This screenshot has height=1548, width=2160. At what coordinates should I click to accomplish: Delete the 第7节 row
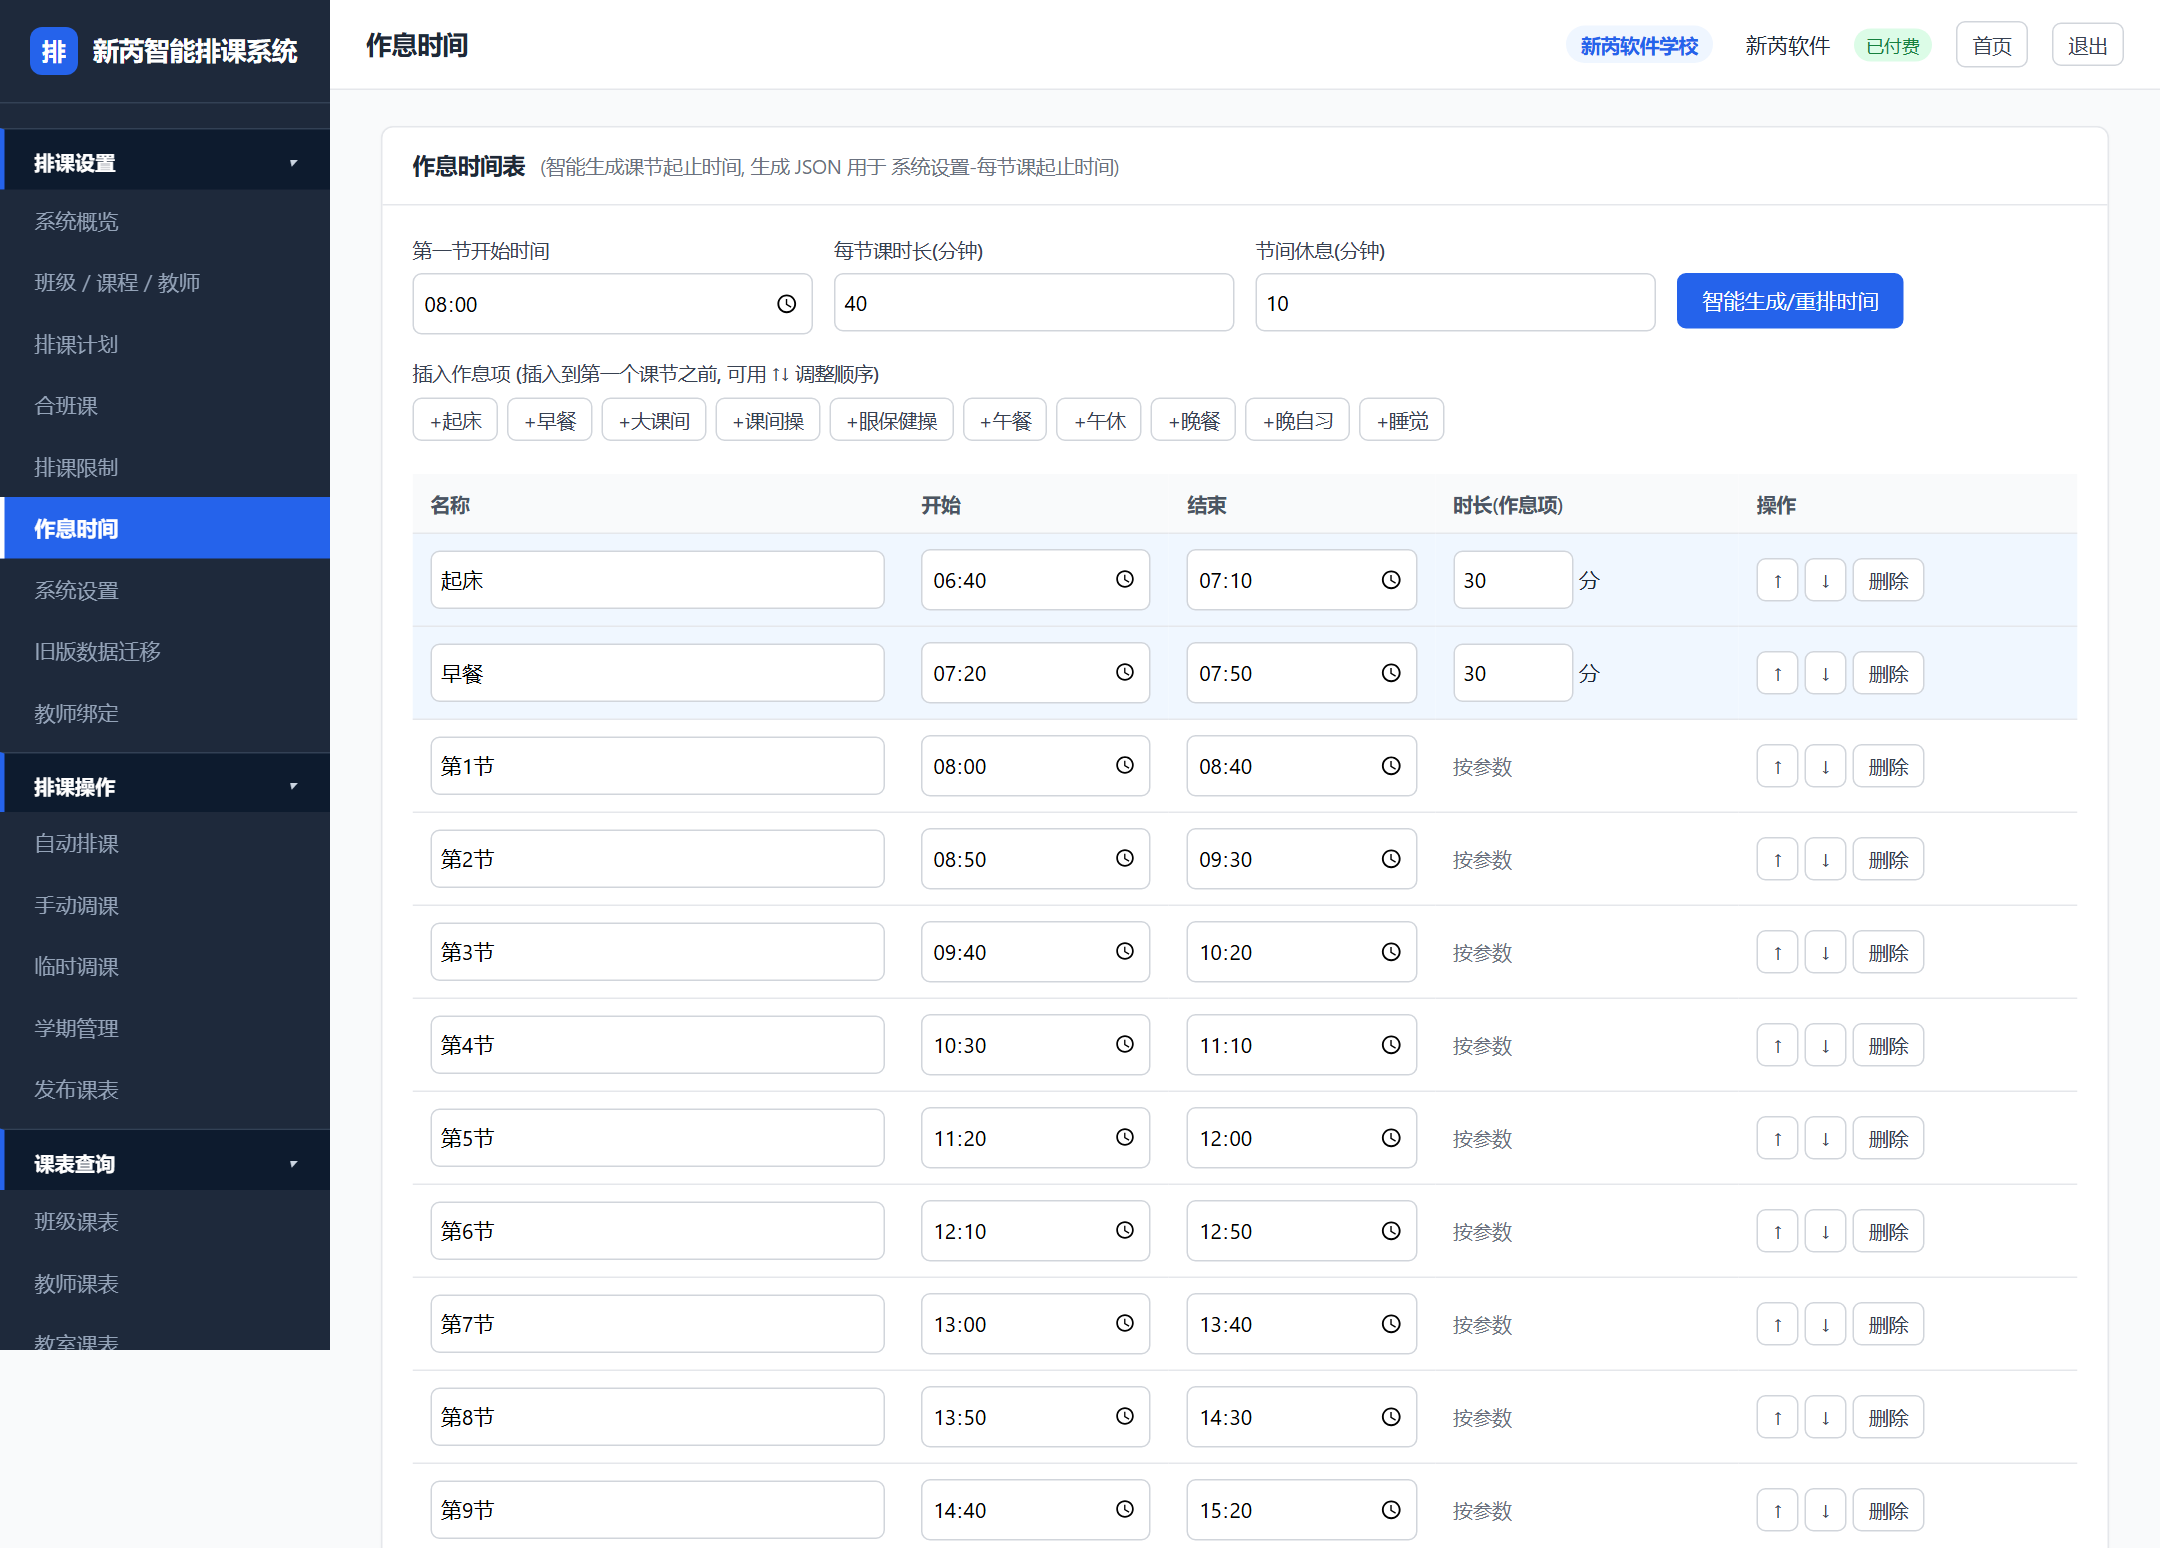coord(1888,1324)
